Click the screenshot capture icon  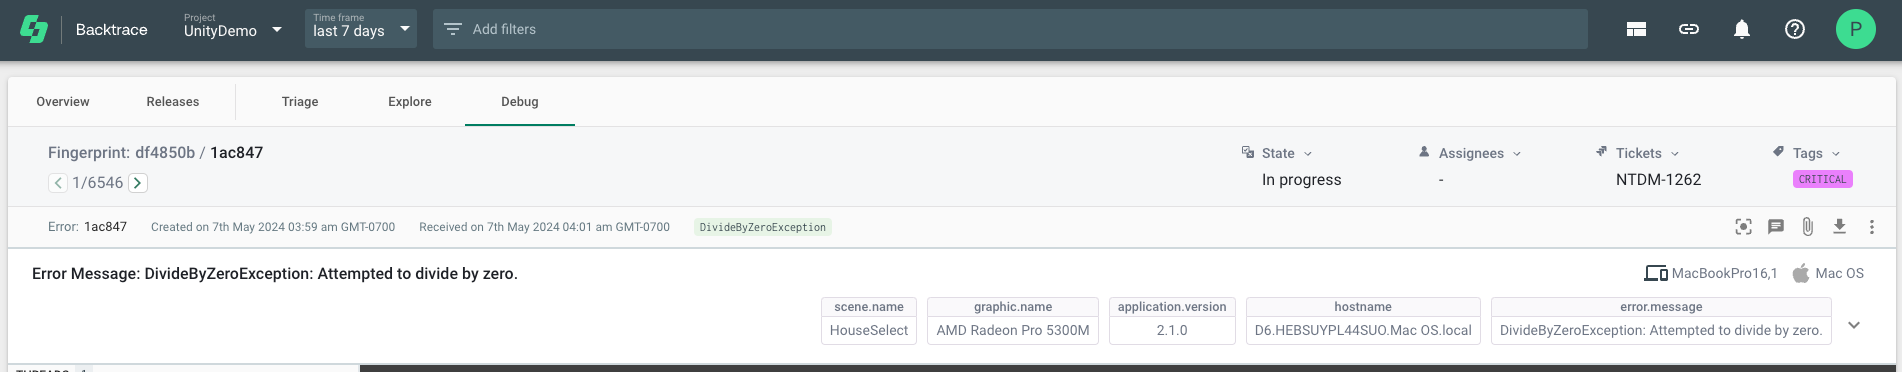point(1743,227)
